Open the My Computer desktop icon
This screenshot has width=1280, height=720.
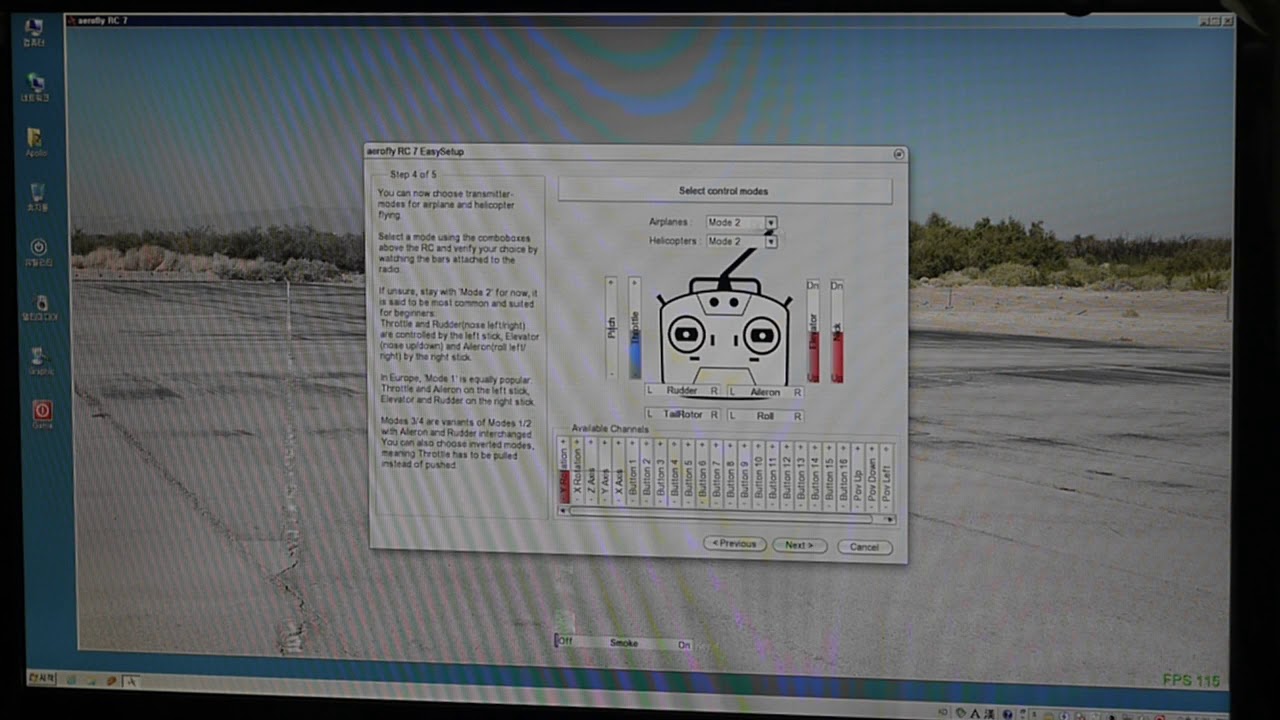pyautogui.click(x=34, y=32)
